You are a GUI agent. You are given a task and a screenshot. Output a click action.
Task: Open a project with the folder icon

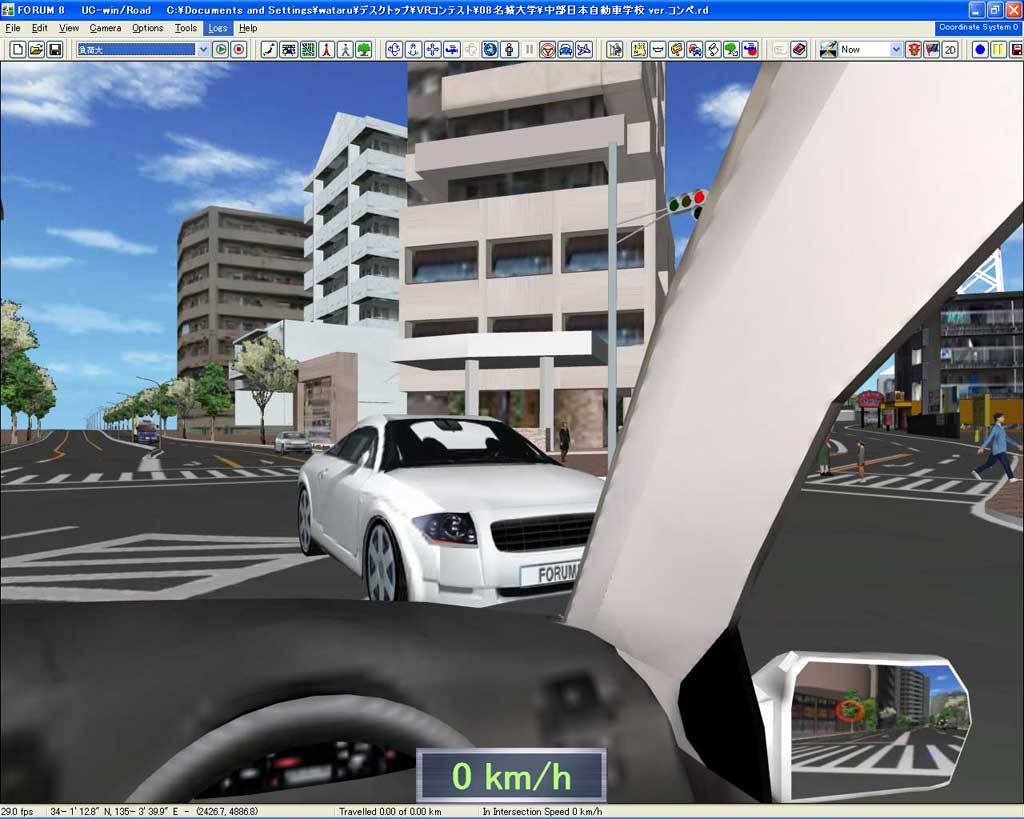coord(37,50)
